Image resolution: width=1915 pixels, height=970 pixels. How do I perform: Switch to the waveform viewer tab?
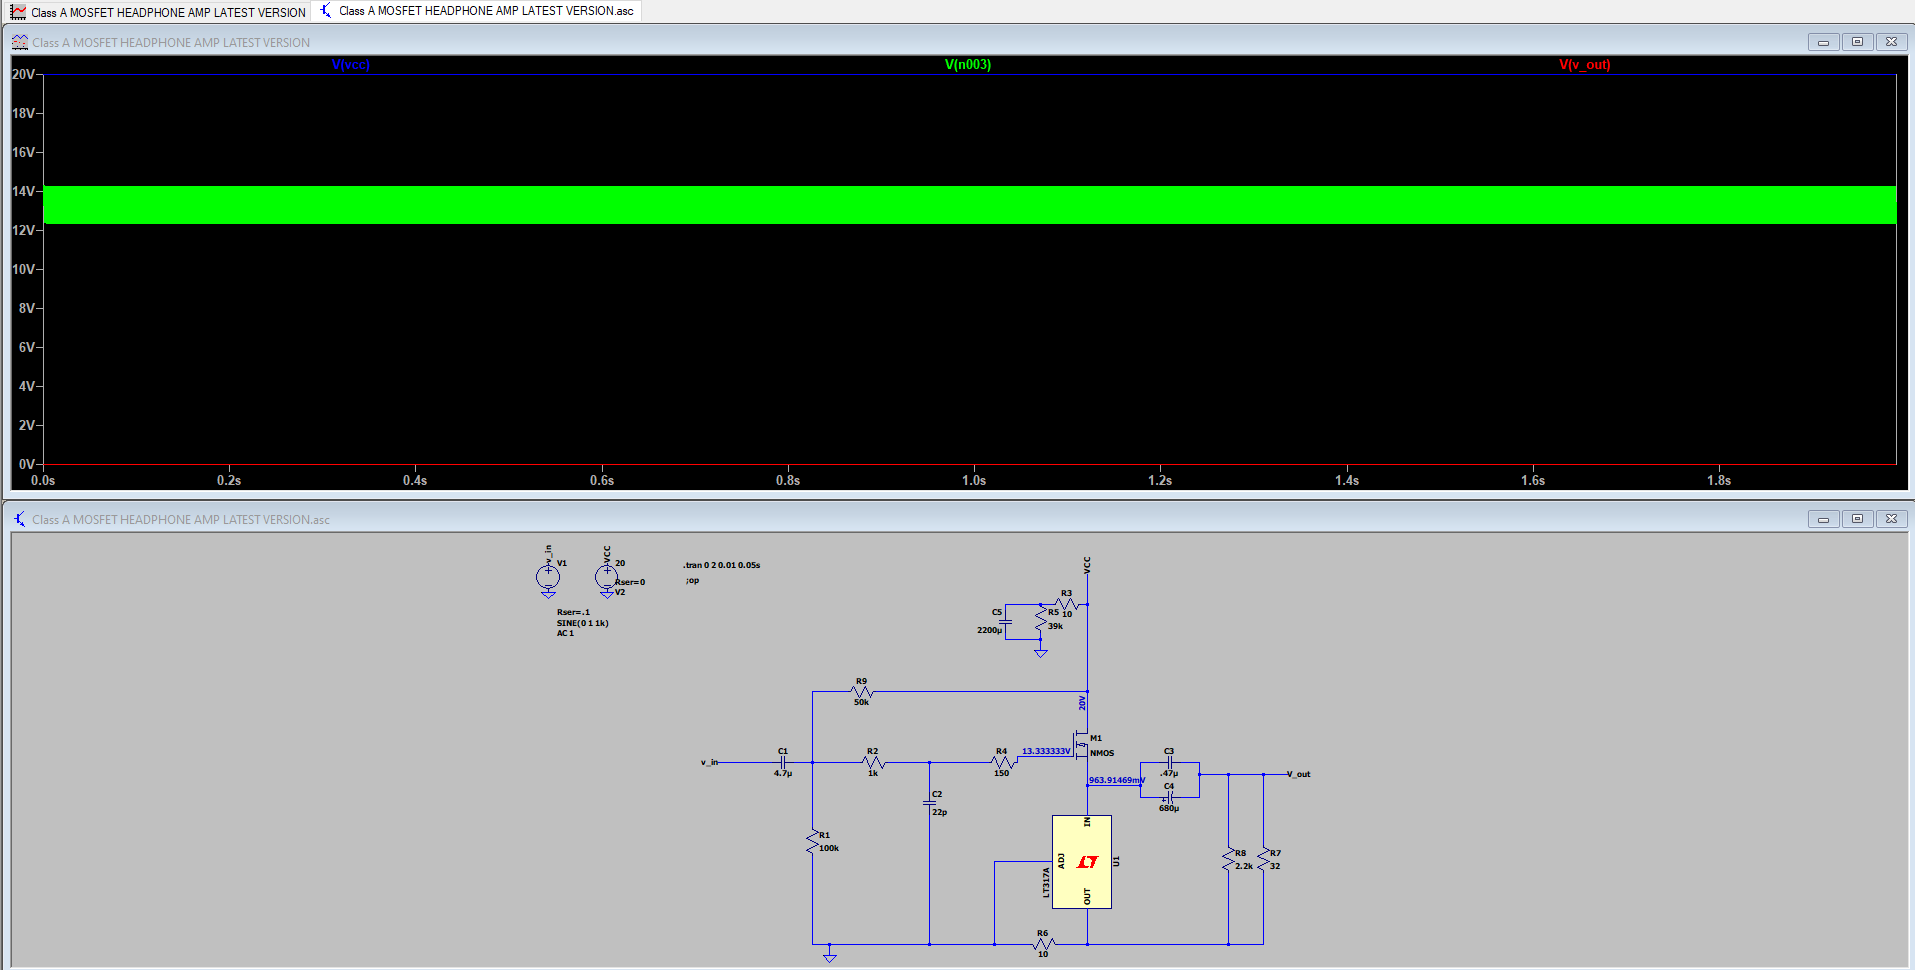158,12
